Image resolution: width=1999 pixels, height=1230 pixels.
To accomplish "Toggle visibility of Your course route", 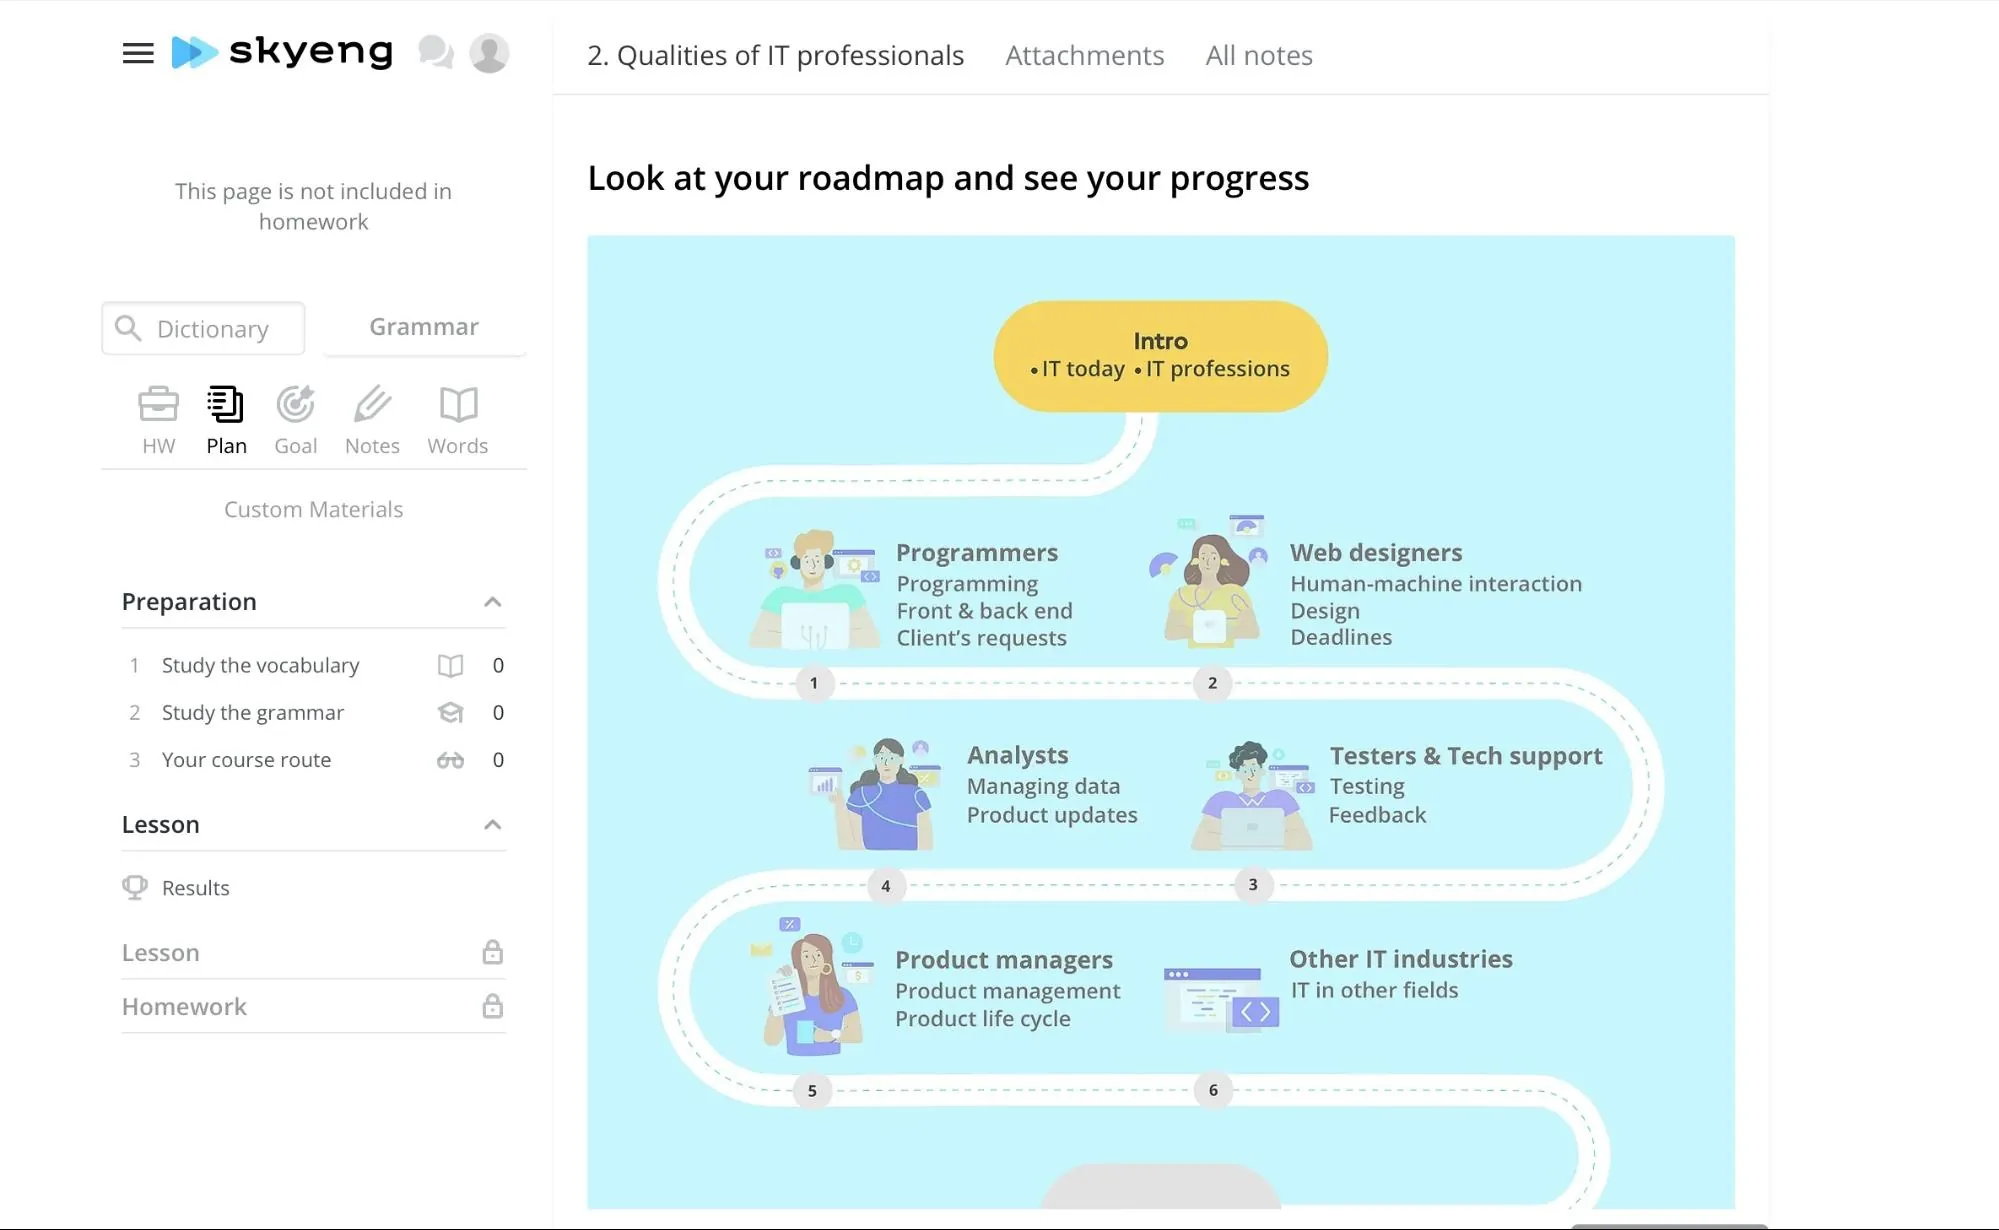I will click(x=453, y=759).
